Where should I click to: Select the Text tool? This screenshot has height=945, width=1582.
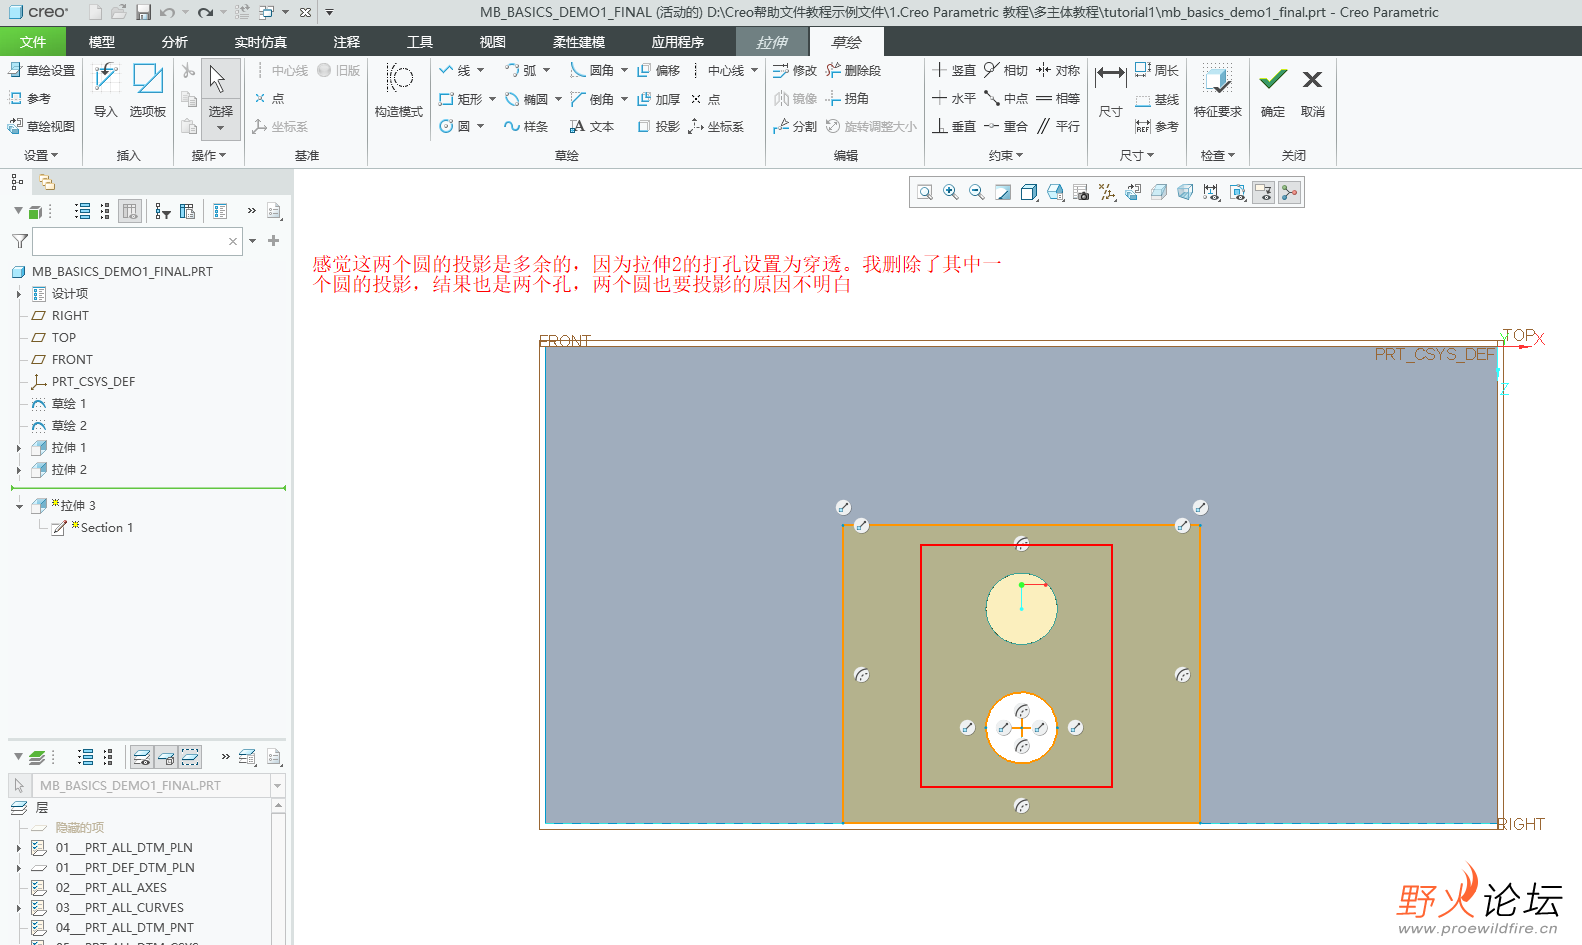point(591,126)
